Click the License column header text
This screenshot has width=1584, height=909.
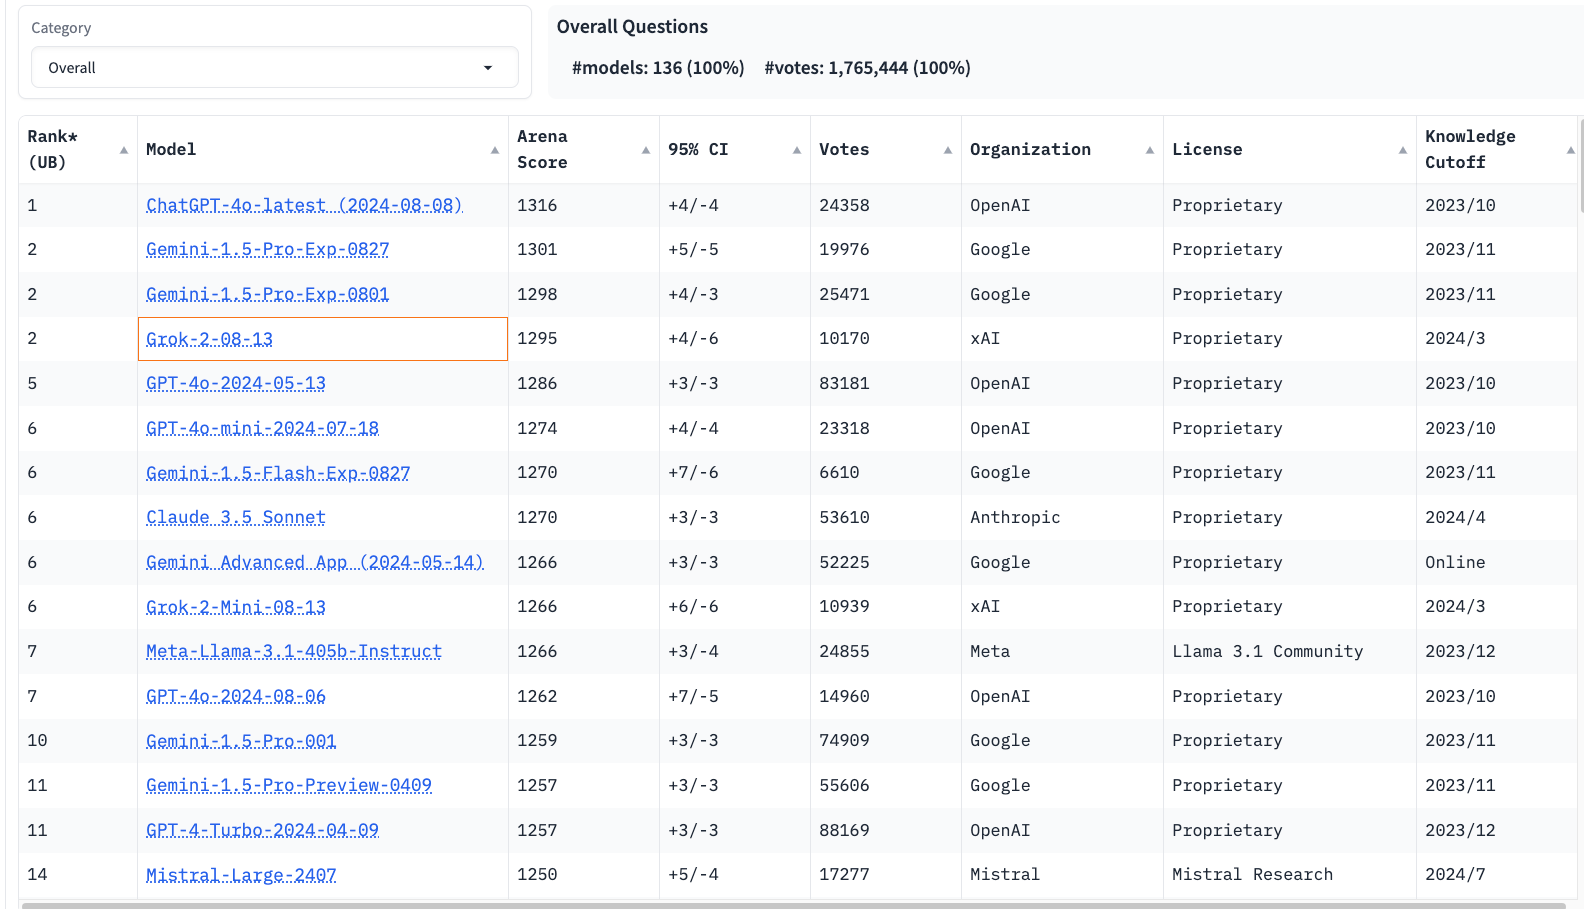tap(1207, 149)
